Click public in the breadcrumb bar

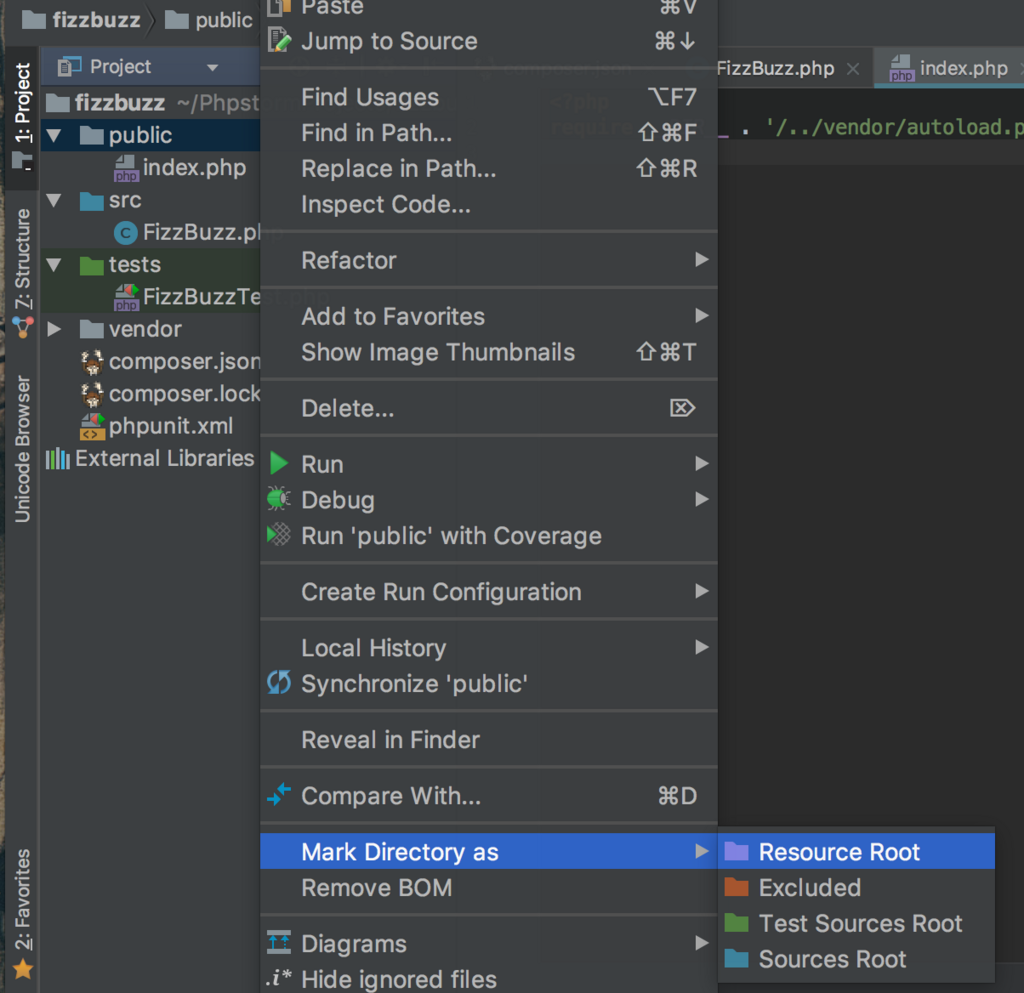(208, 20)
